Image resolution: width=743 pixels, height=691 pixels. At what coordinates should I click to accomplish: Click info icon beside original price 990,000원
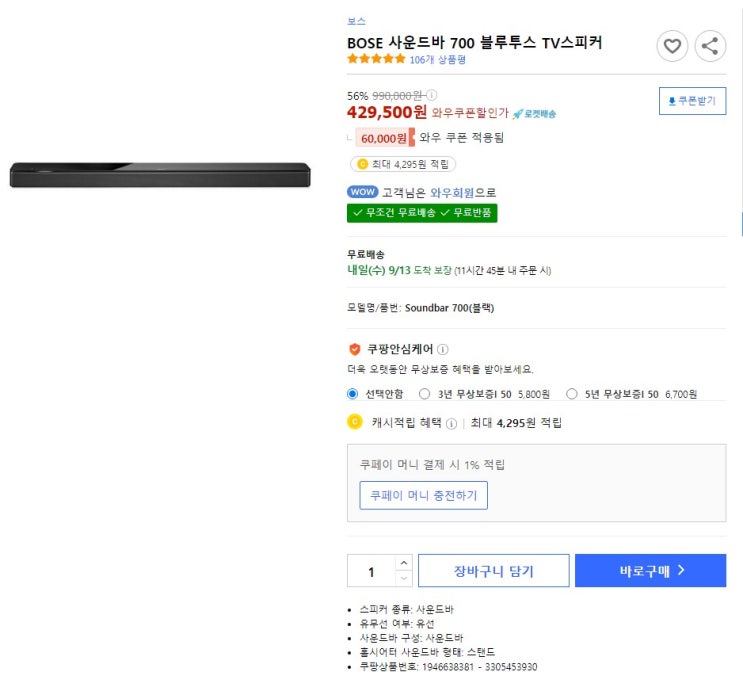[432, 95]
